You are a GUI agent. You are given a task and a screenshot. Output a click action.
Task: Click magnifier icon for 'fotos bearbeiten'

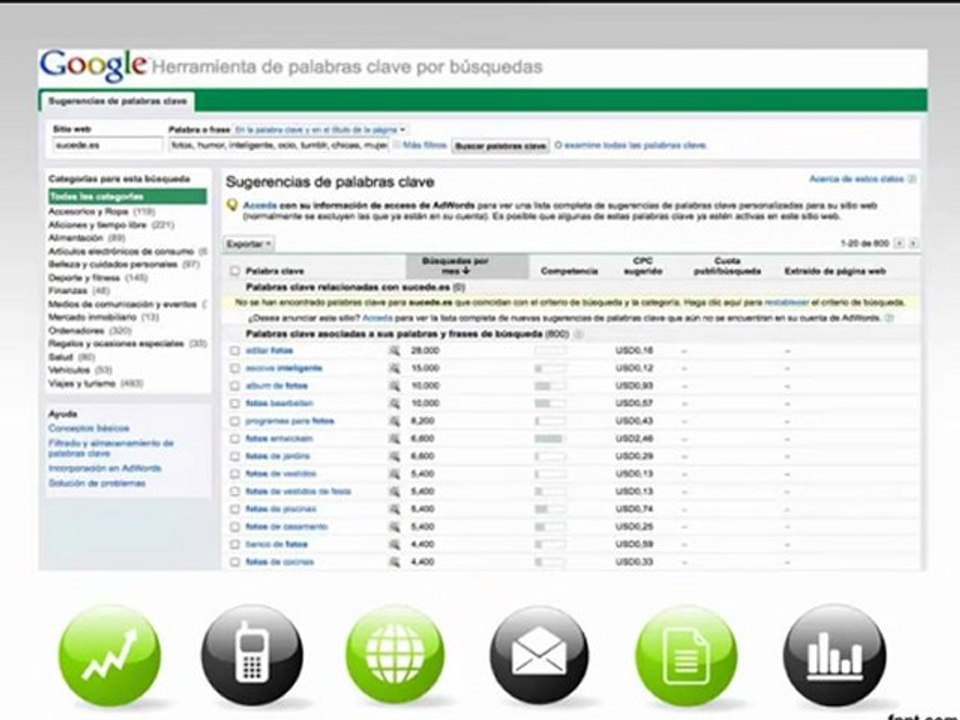tap(394, 403)
